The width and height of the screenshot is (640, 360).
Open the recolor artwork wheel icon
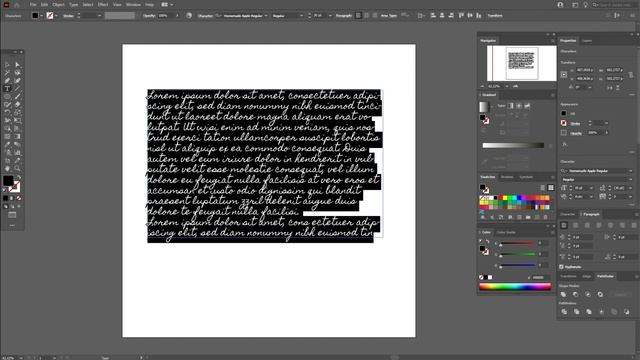click(189, 16)
